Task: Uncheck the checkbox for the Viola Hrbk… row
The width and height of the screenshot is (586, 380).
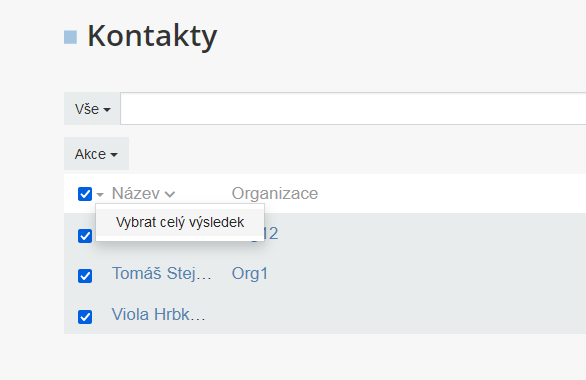Action: (x=85, y=317)
